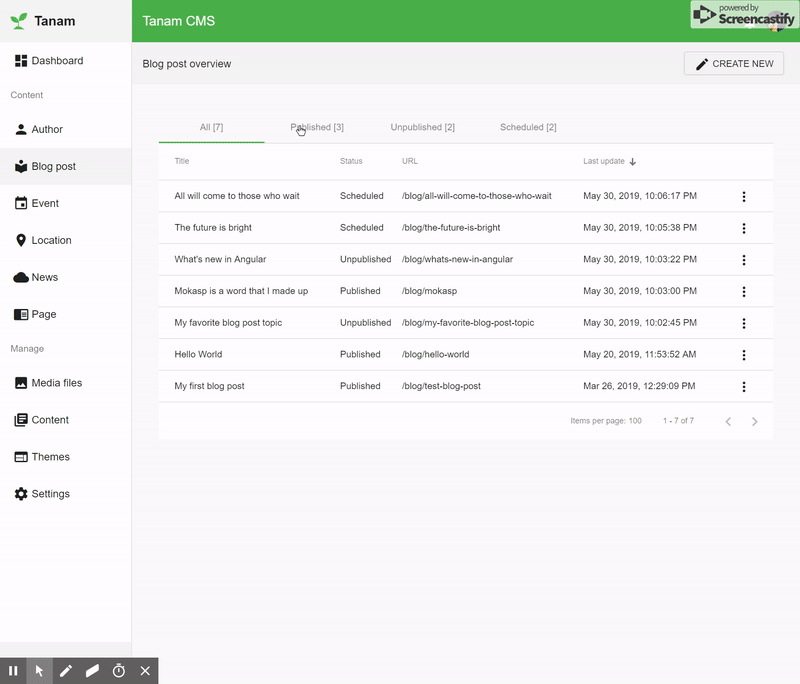
Task: Switch to the Scheduled [2] tab
Action: pyautogui.click(x=528, y=127)
